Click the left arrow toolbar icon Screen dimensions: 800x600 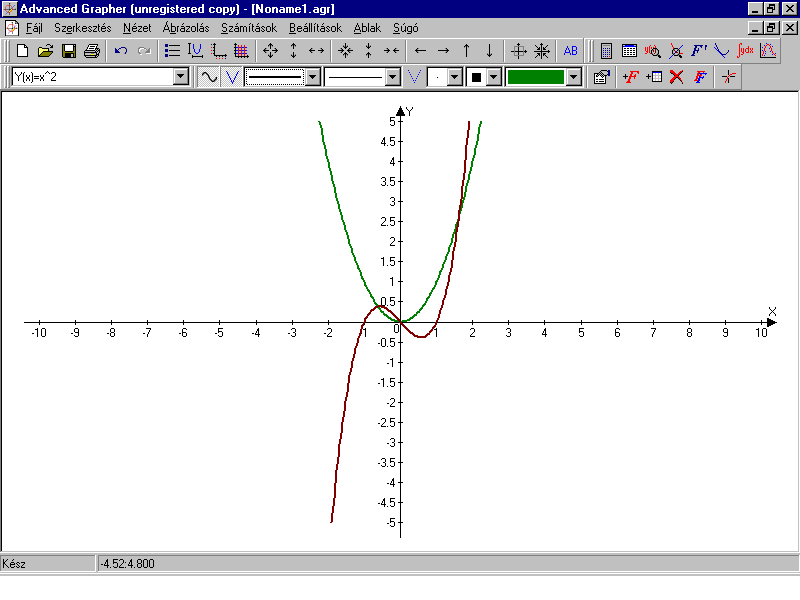coord(420,51)
